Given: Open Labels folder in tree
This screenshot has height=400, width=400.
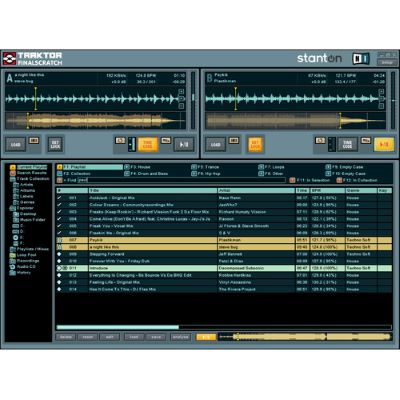Looking at the screenshot, I should [x=24, y=196].
